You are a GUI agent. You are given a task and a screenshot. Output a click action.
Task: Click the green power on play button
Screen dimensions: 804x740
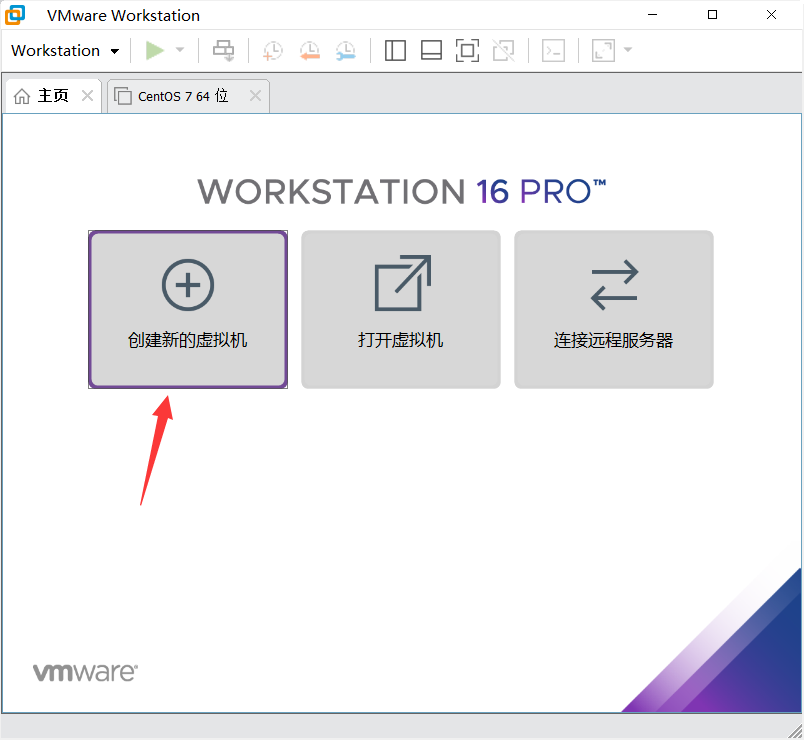[x=154, y=50]
